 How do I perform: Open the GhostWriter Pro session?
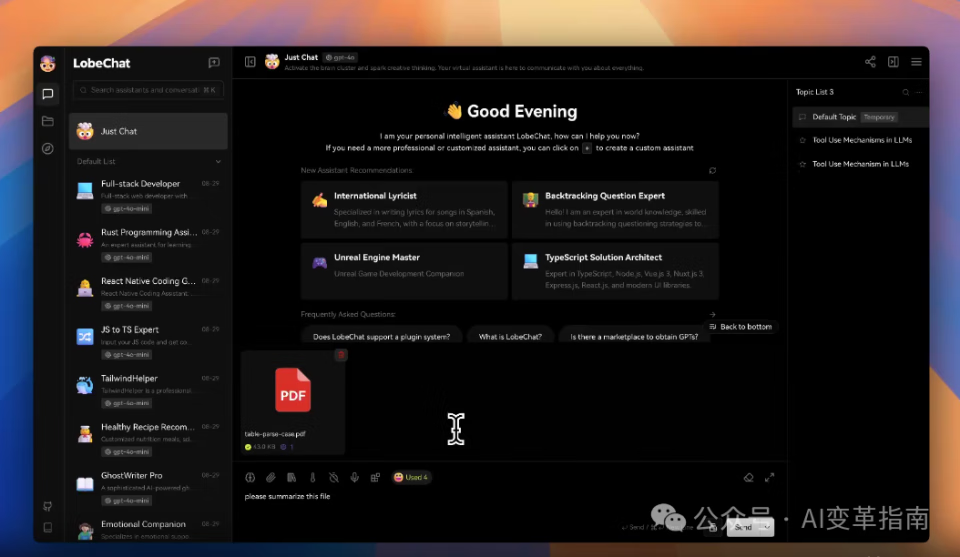coord(148,487)
